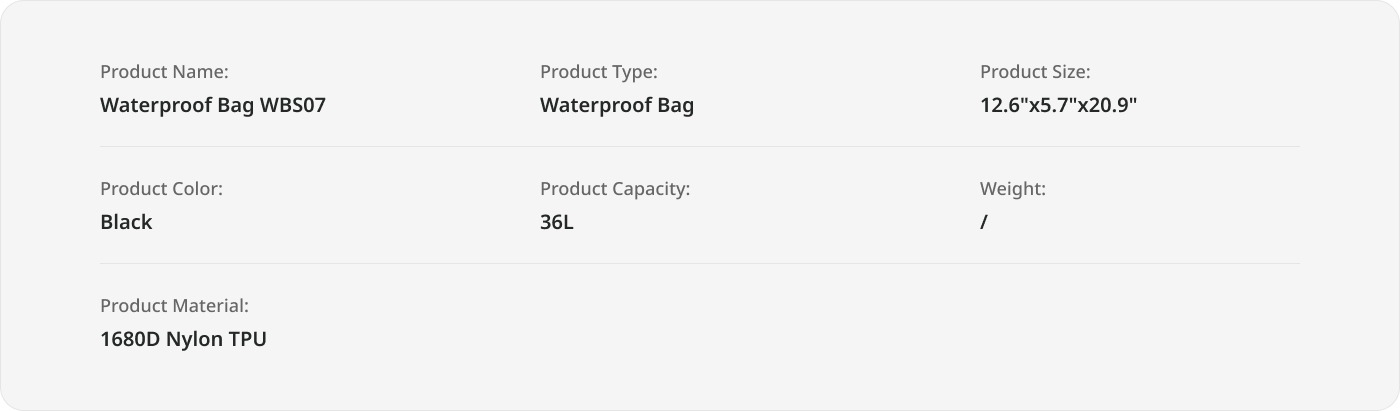Image resolution: width=1400 pixels, height=411 pixels.
Task: Select the text Waterproof Bag WBS07
Action: (213, 105)
